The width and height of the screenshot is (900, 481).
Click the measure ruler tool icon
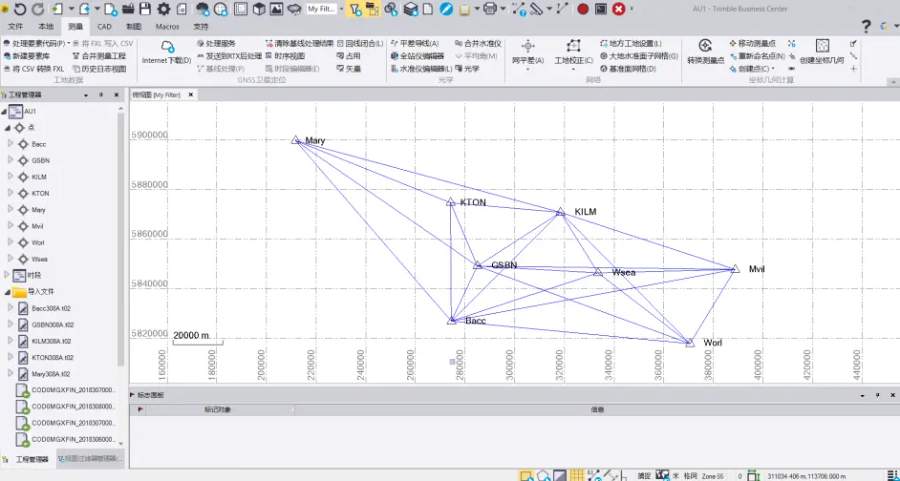[x=537, y=9]
